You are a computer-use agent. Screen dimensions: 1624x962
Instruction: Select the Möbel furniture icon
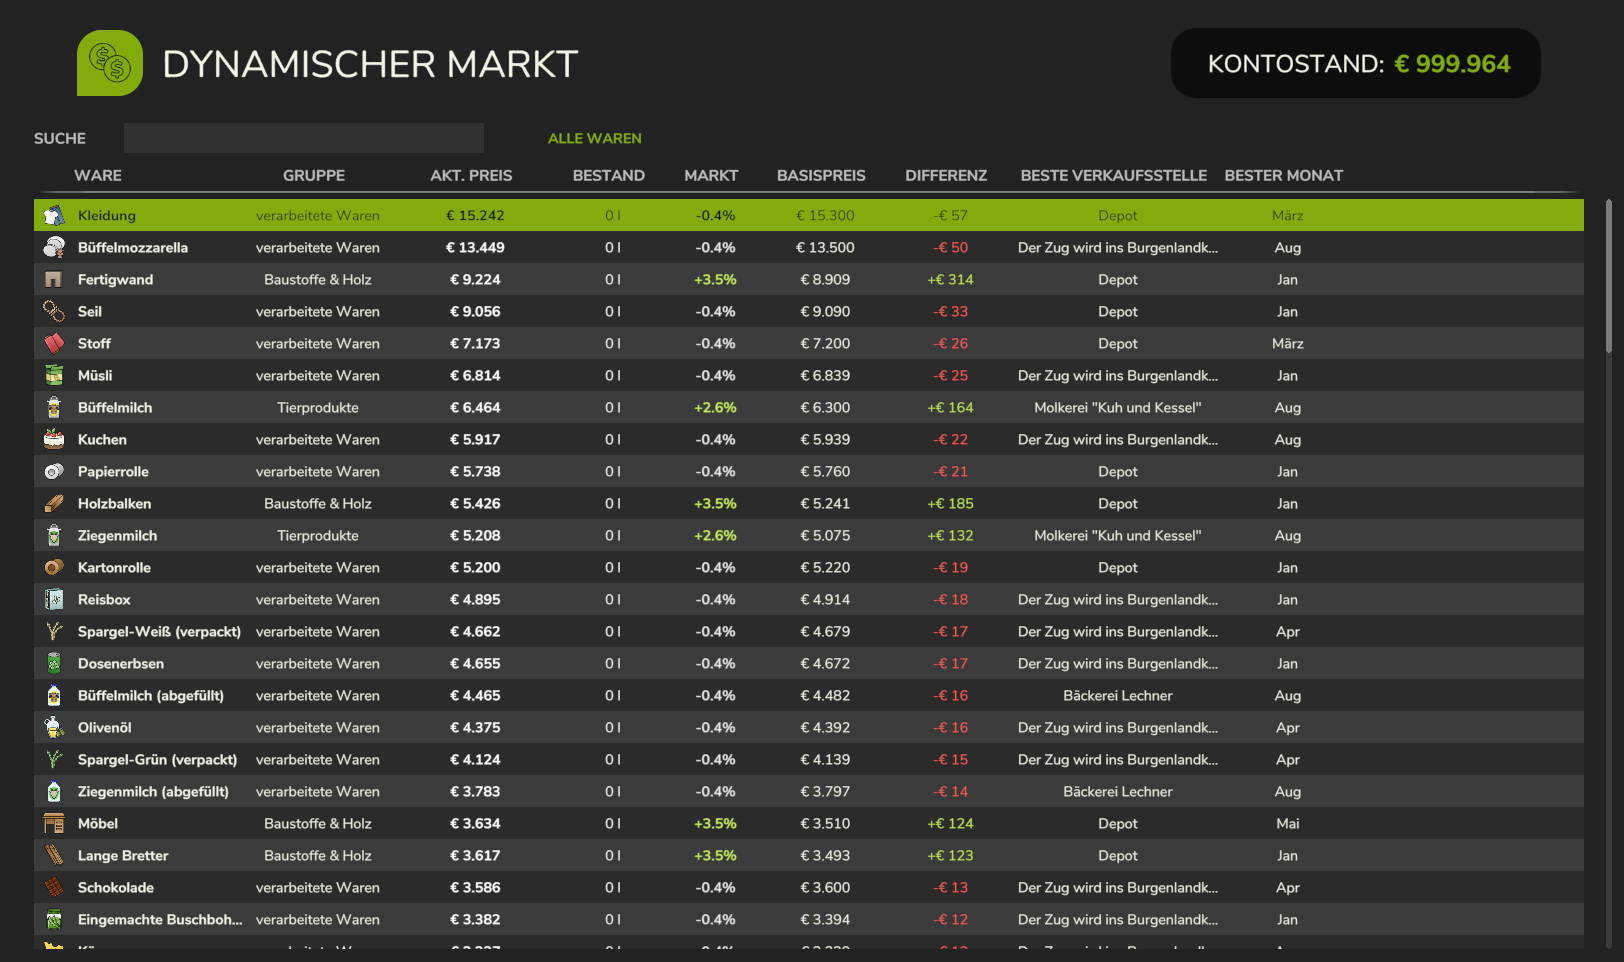point(54,823)
